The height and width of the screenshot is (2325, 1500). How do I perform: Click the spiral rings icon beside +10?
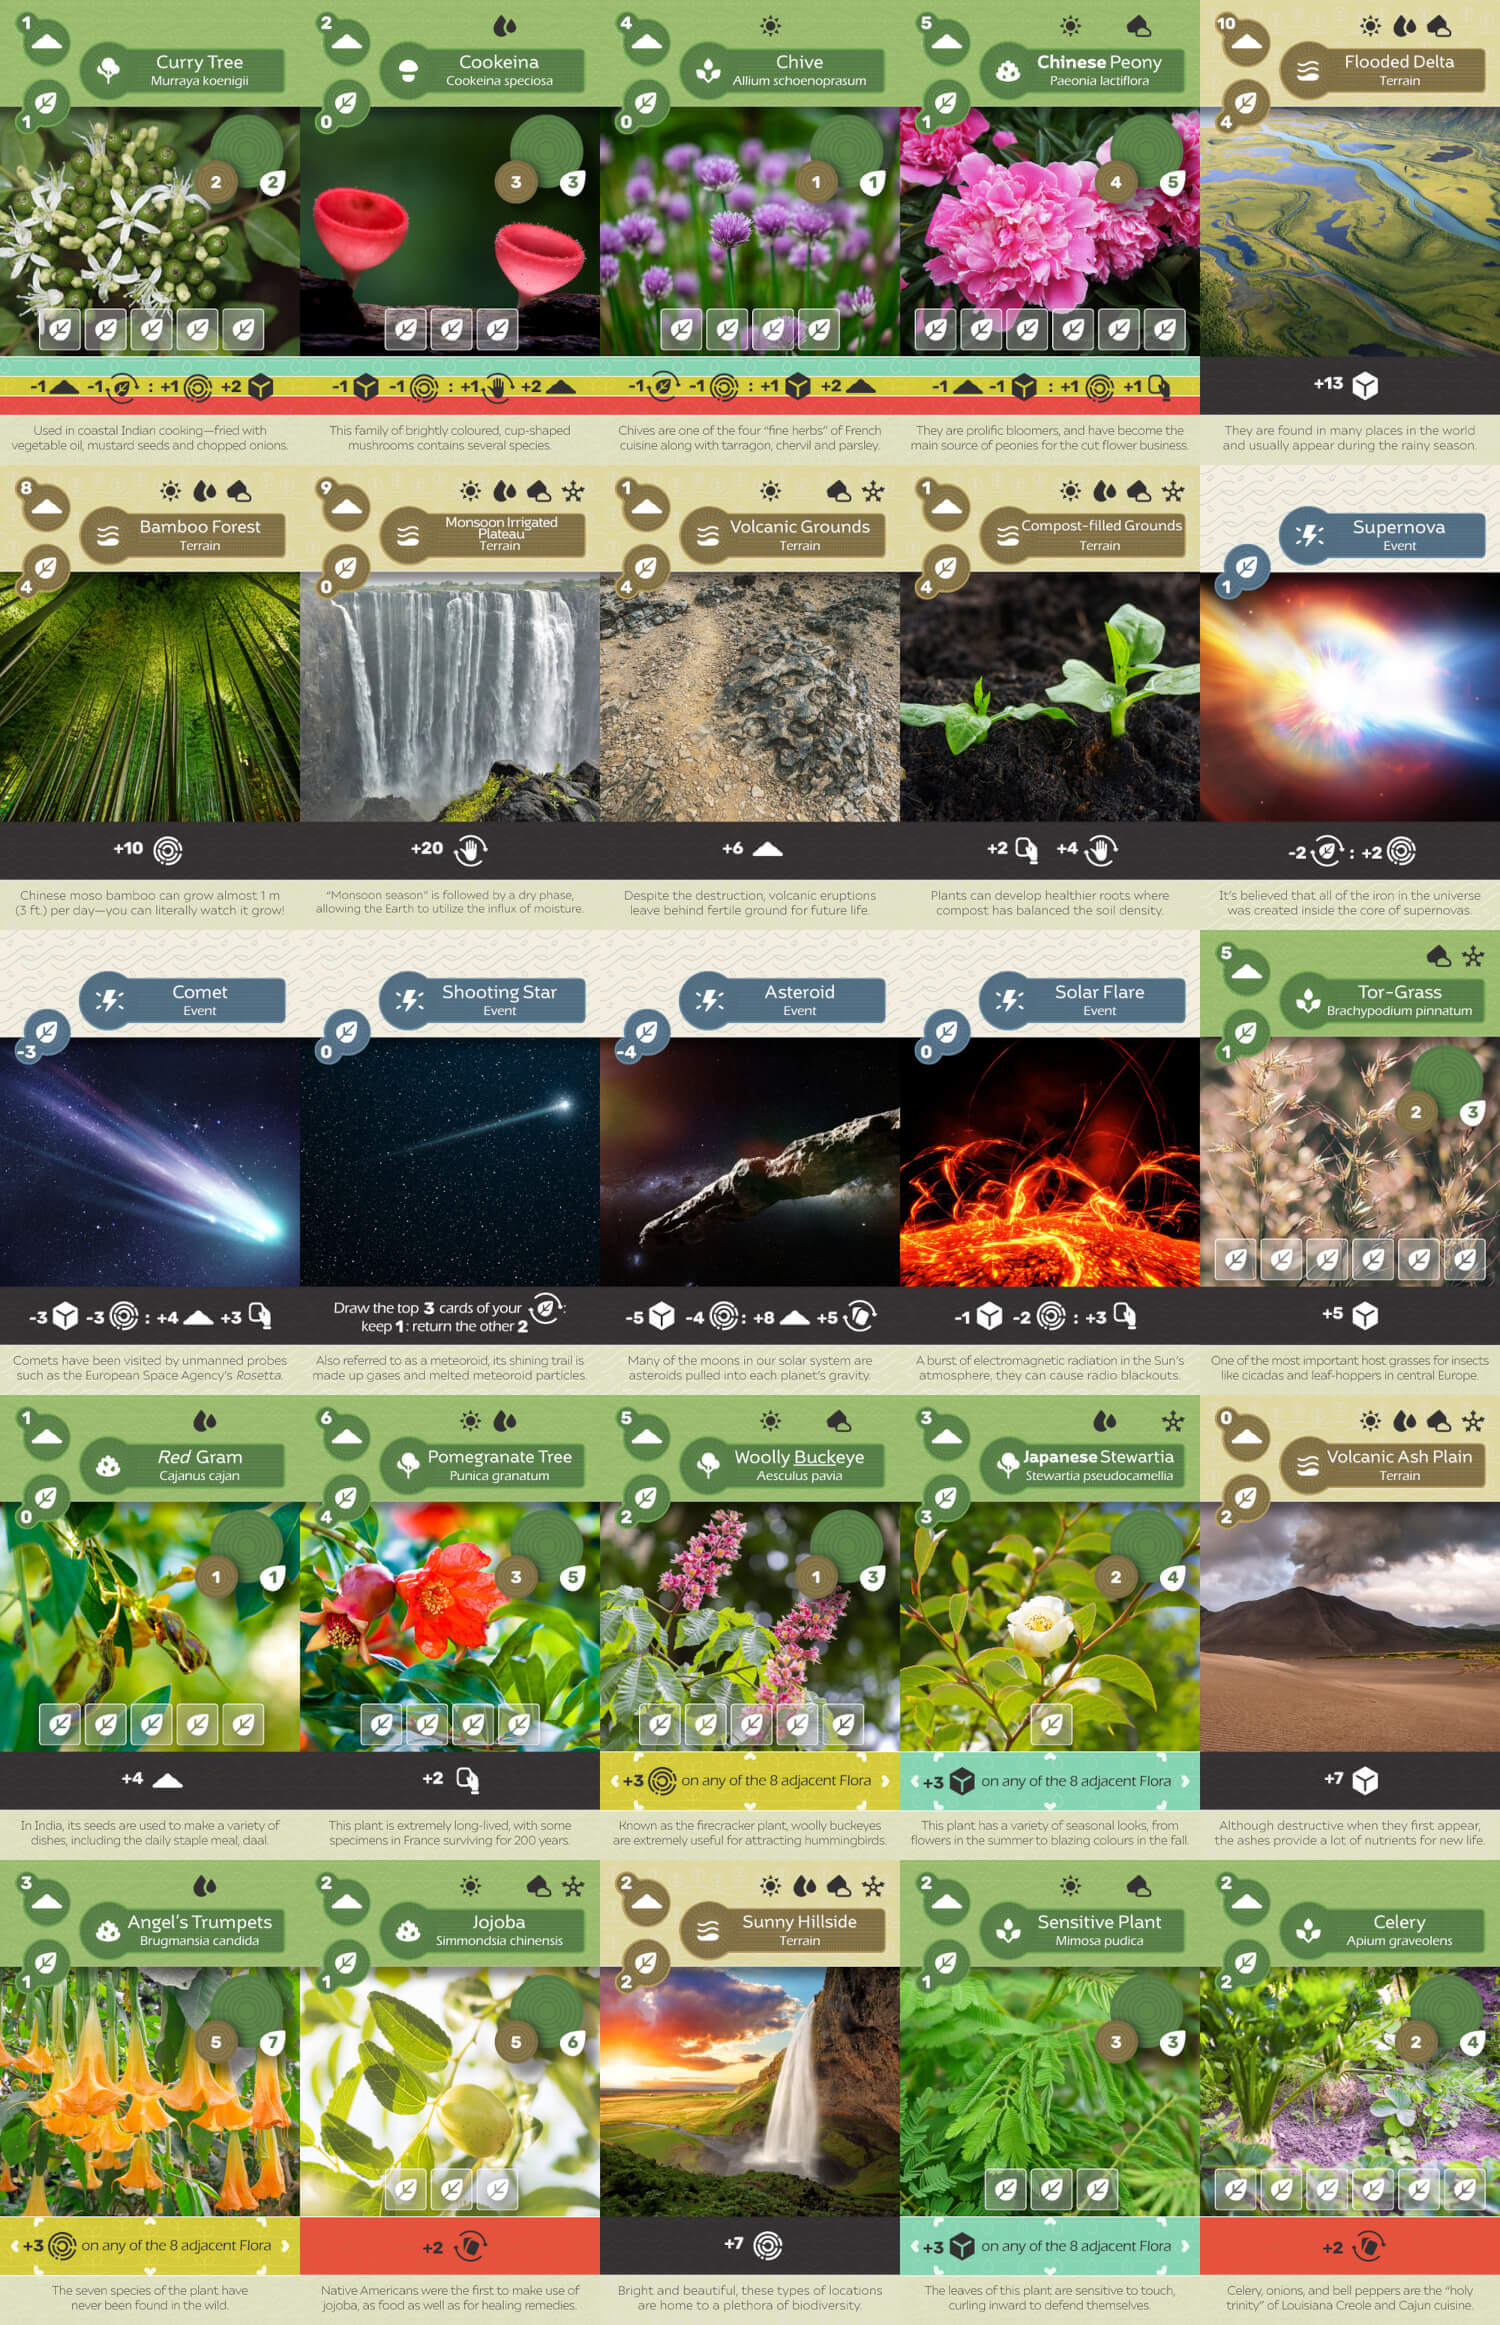[x=168, y=850]
